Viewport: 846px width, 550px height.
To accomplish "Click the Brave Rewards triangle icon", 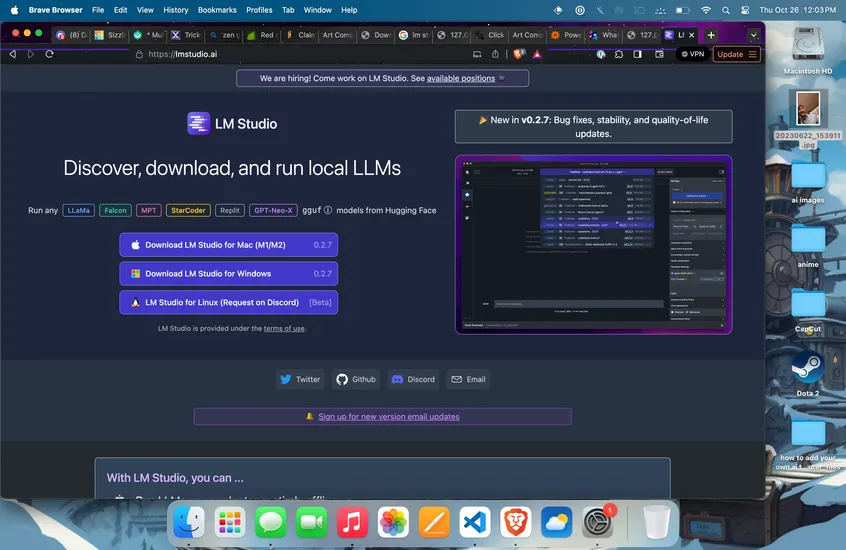I will 537,54.
